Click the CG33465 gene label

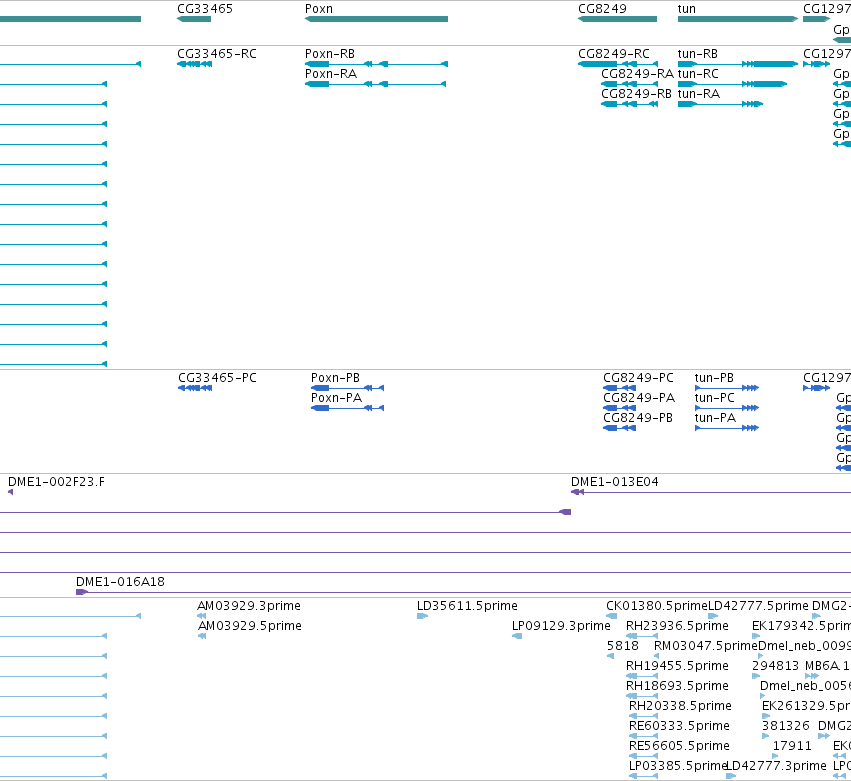pos(205,9)
